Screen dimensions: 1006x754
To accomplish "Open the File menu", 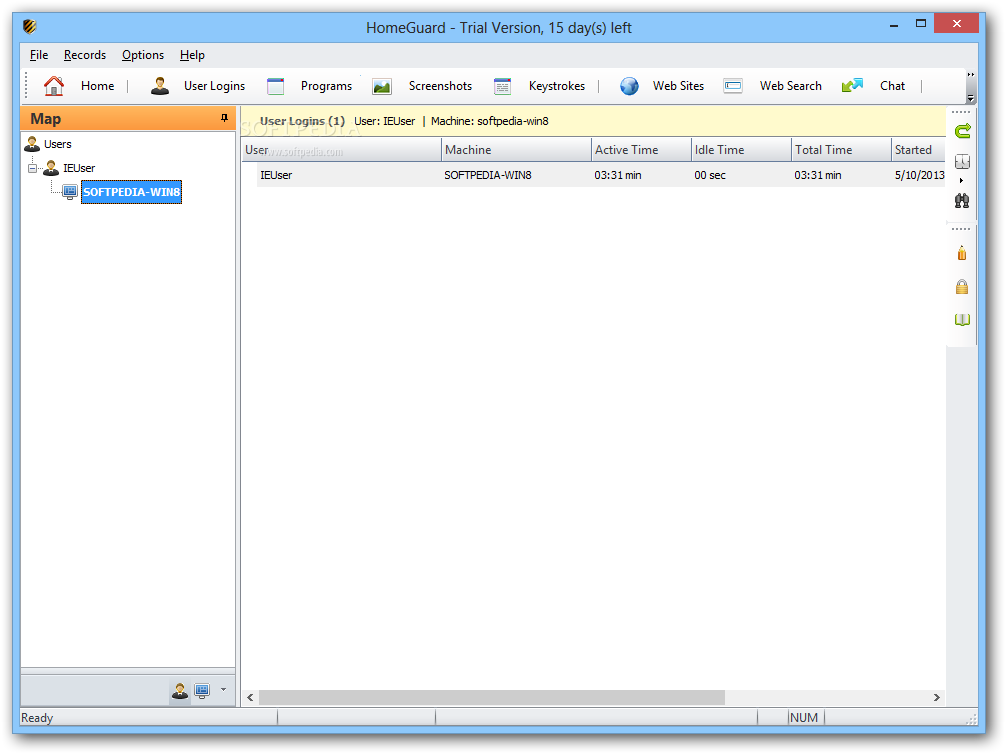I will click(38, 55).
